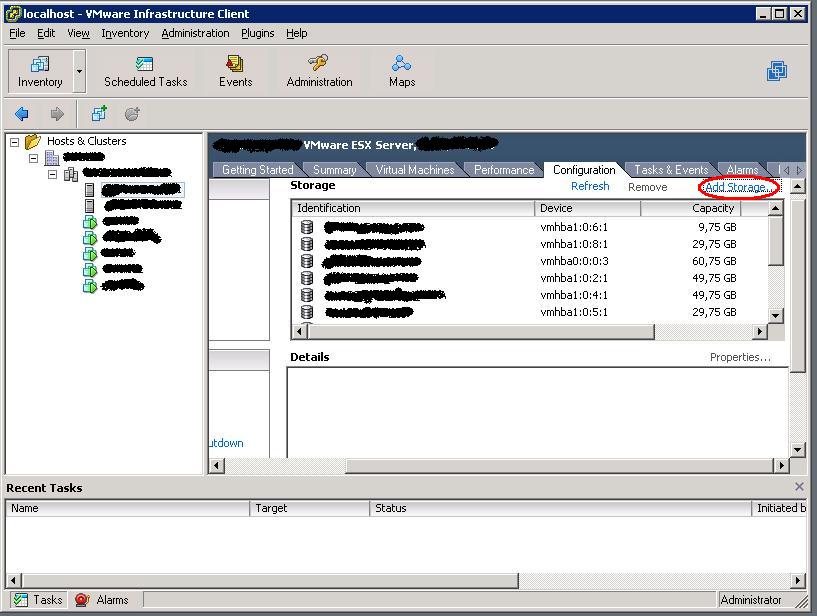Switch to the Performance tab
This screenshot has height=616, width=817.
[504, 170]
